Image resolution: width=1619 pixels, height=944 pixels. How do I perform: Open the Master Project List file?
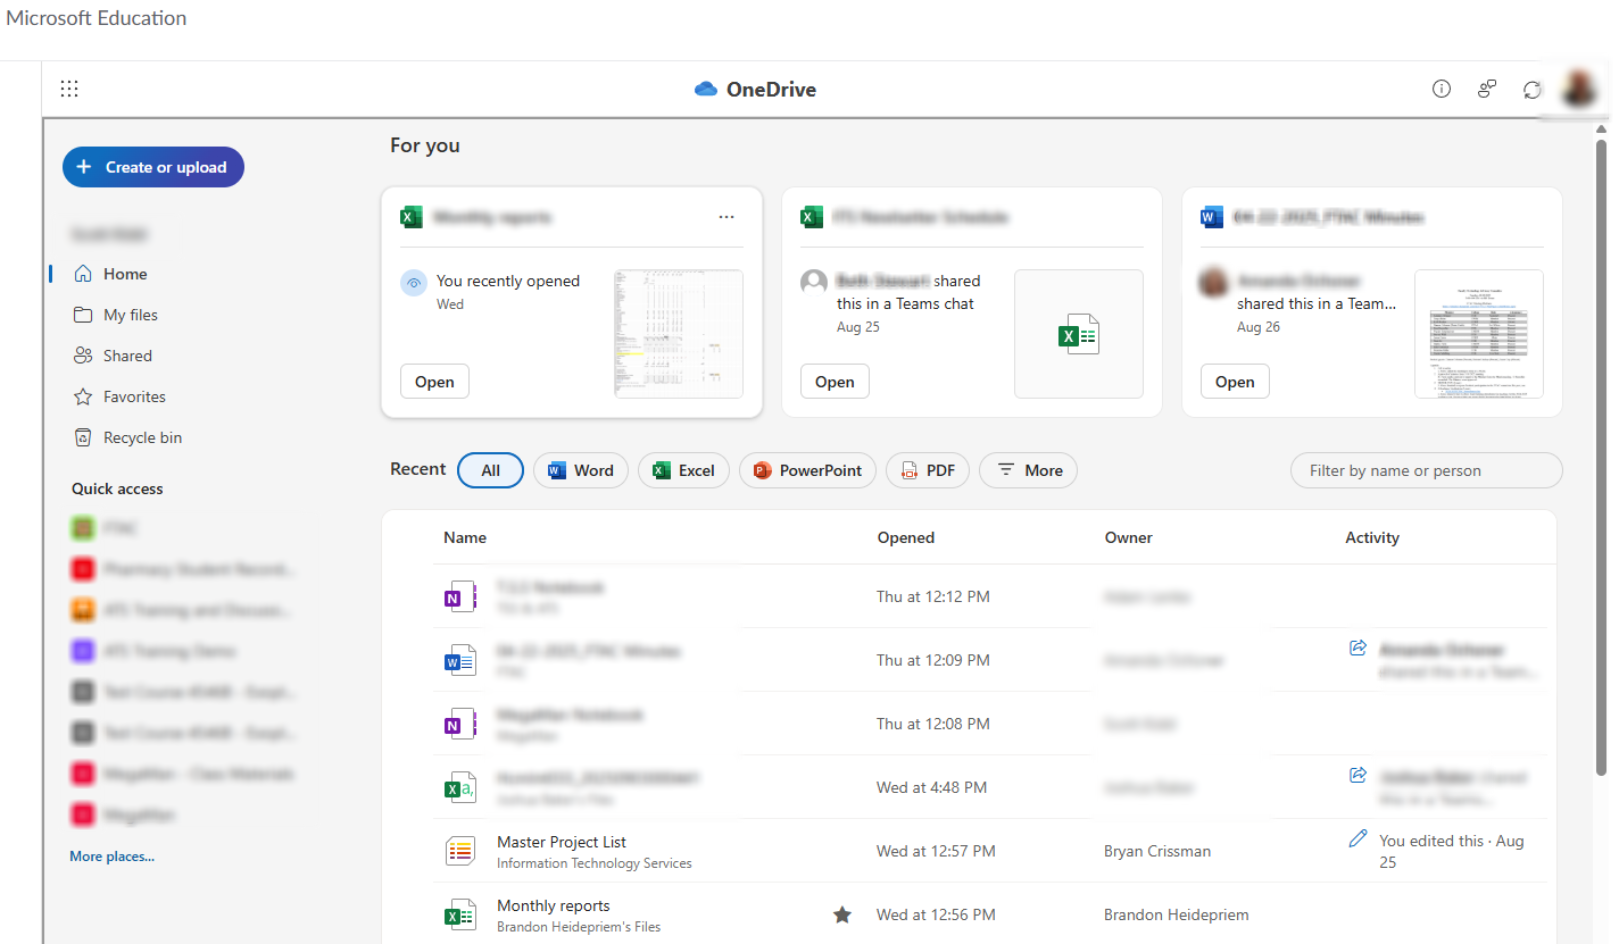(x=561, y=842)
